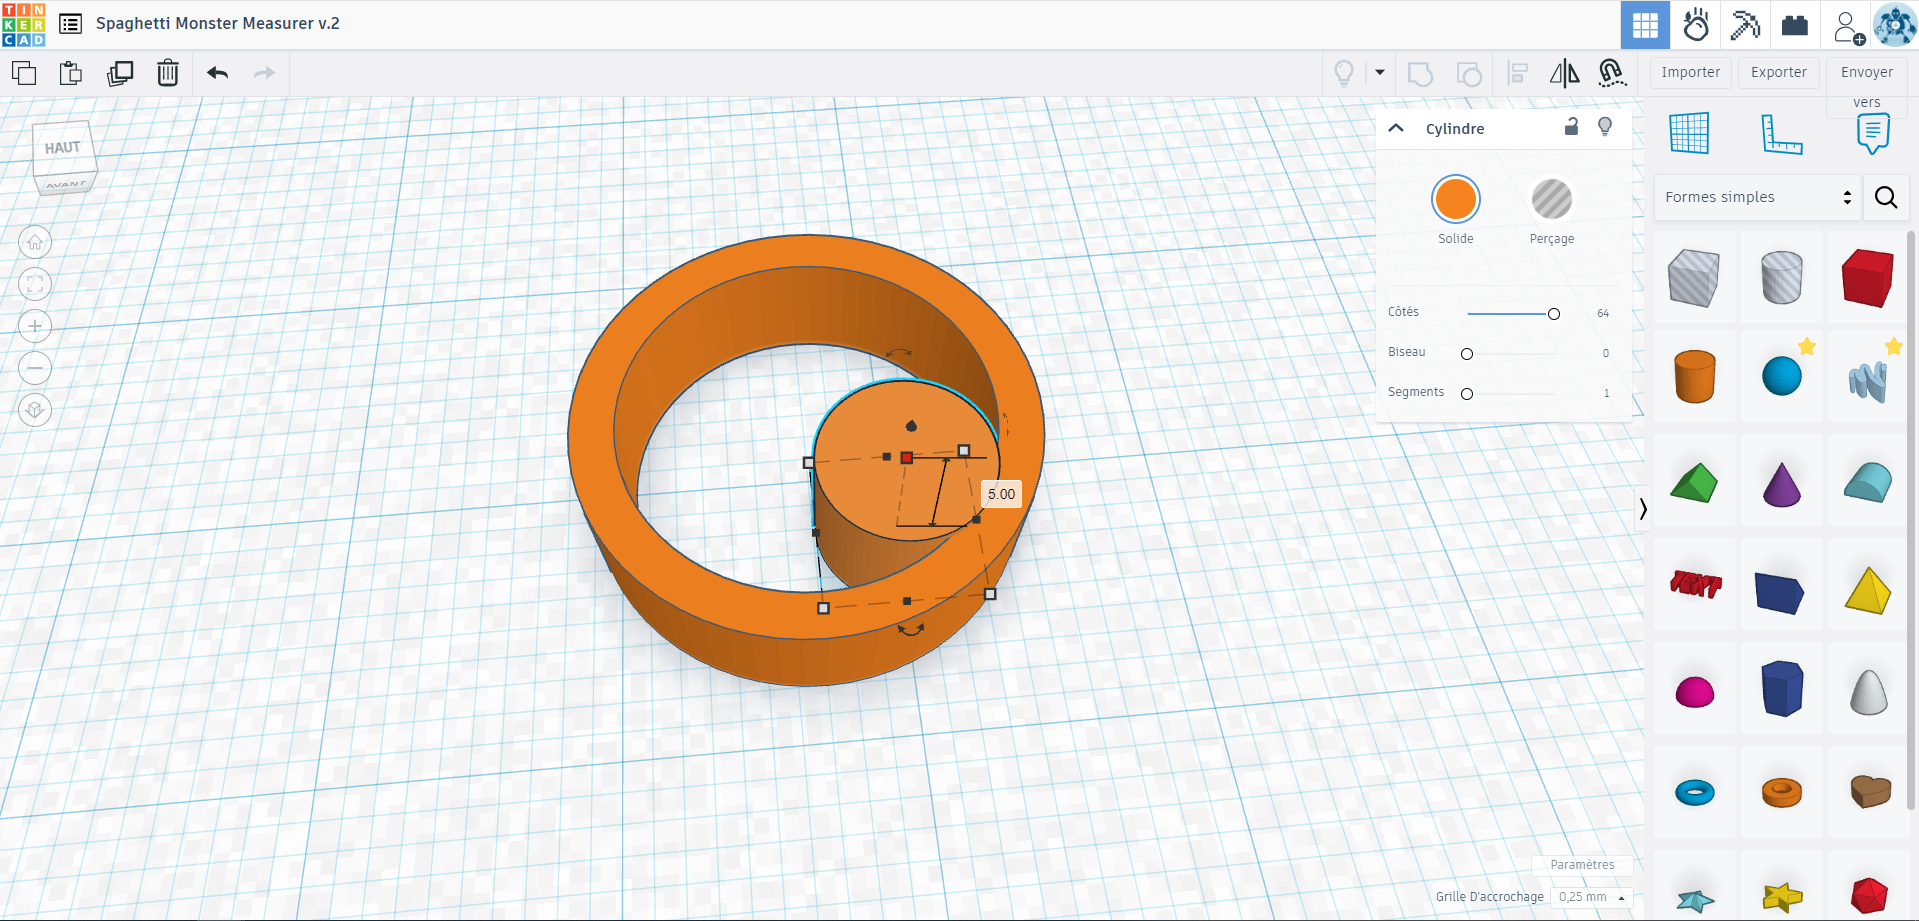Pick the striped hole cylinder shape
1919x921 pixels.
click(x=1781, y=277)
